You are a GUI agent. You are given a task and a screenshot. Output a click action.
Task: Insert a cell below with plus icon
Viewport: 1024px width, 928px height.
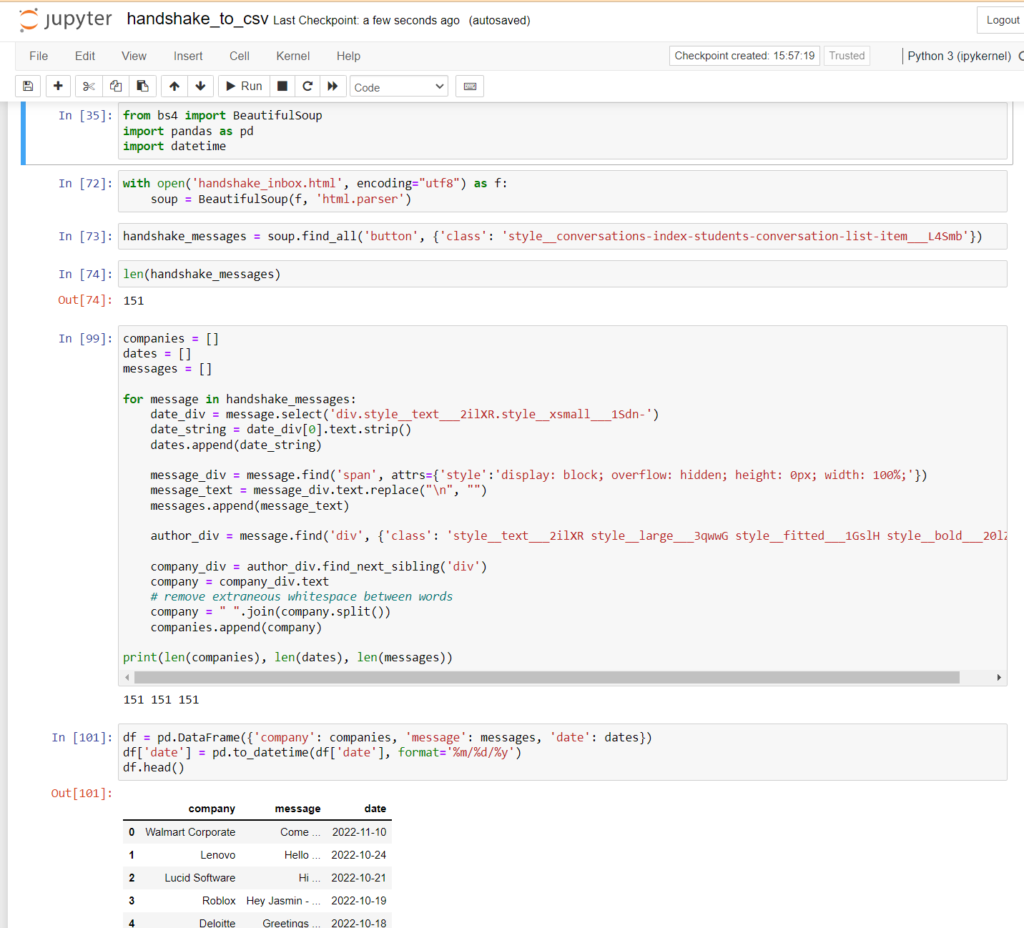point(58,87)
